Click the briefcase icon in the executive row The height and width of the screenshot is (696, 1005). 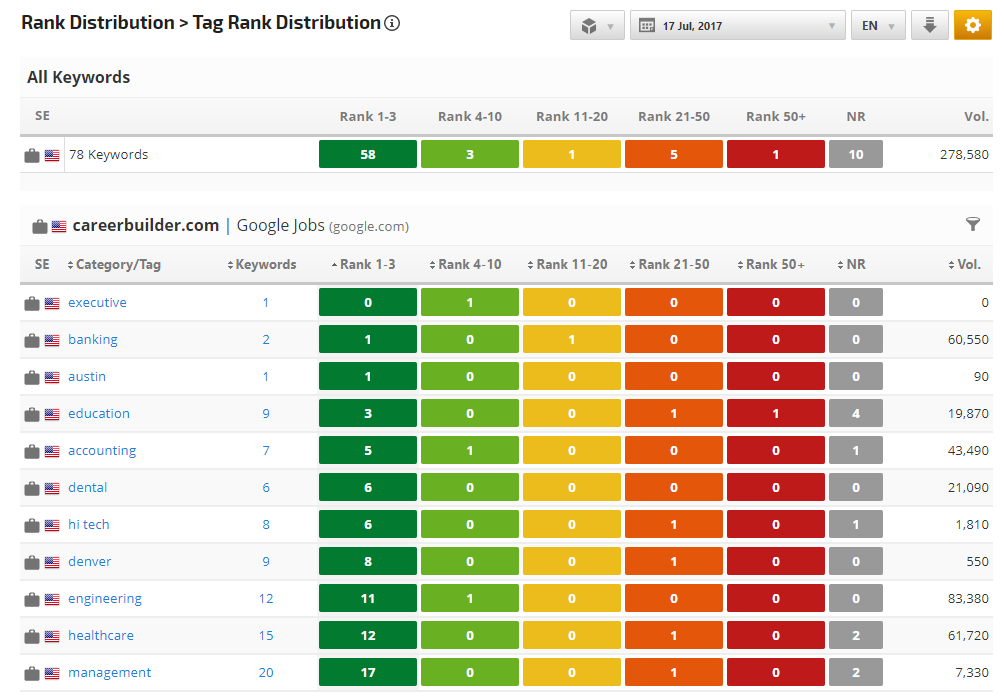tap(32, 303)
